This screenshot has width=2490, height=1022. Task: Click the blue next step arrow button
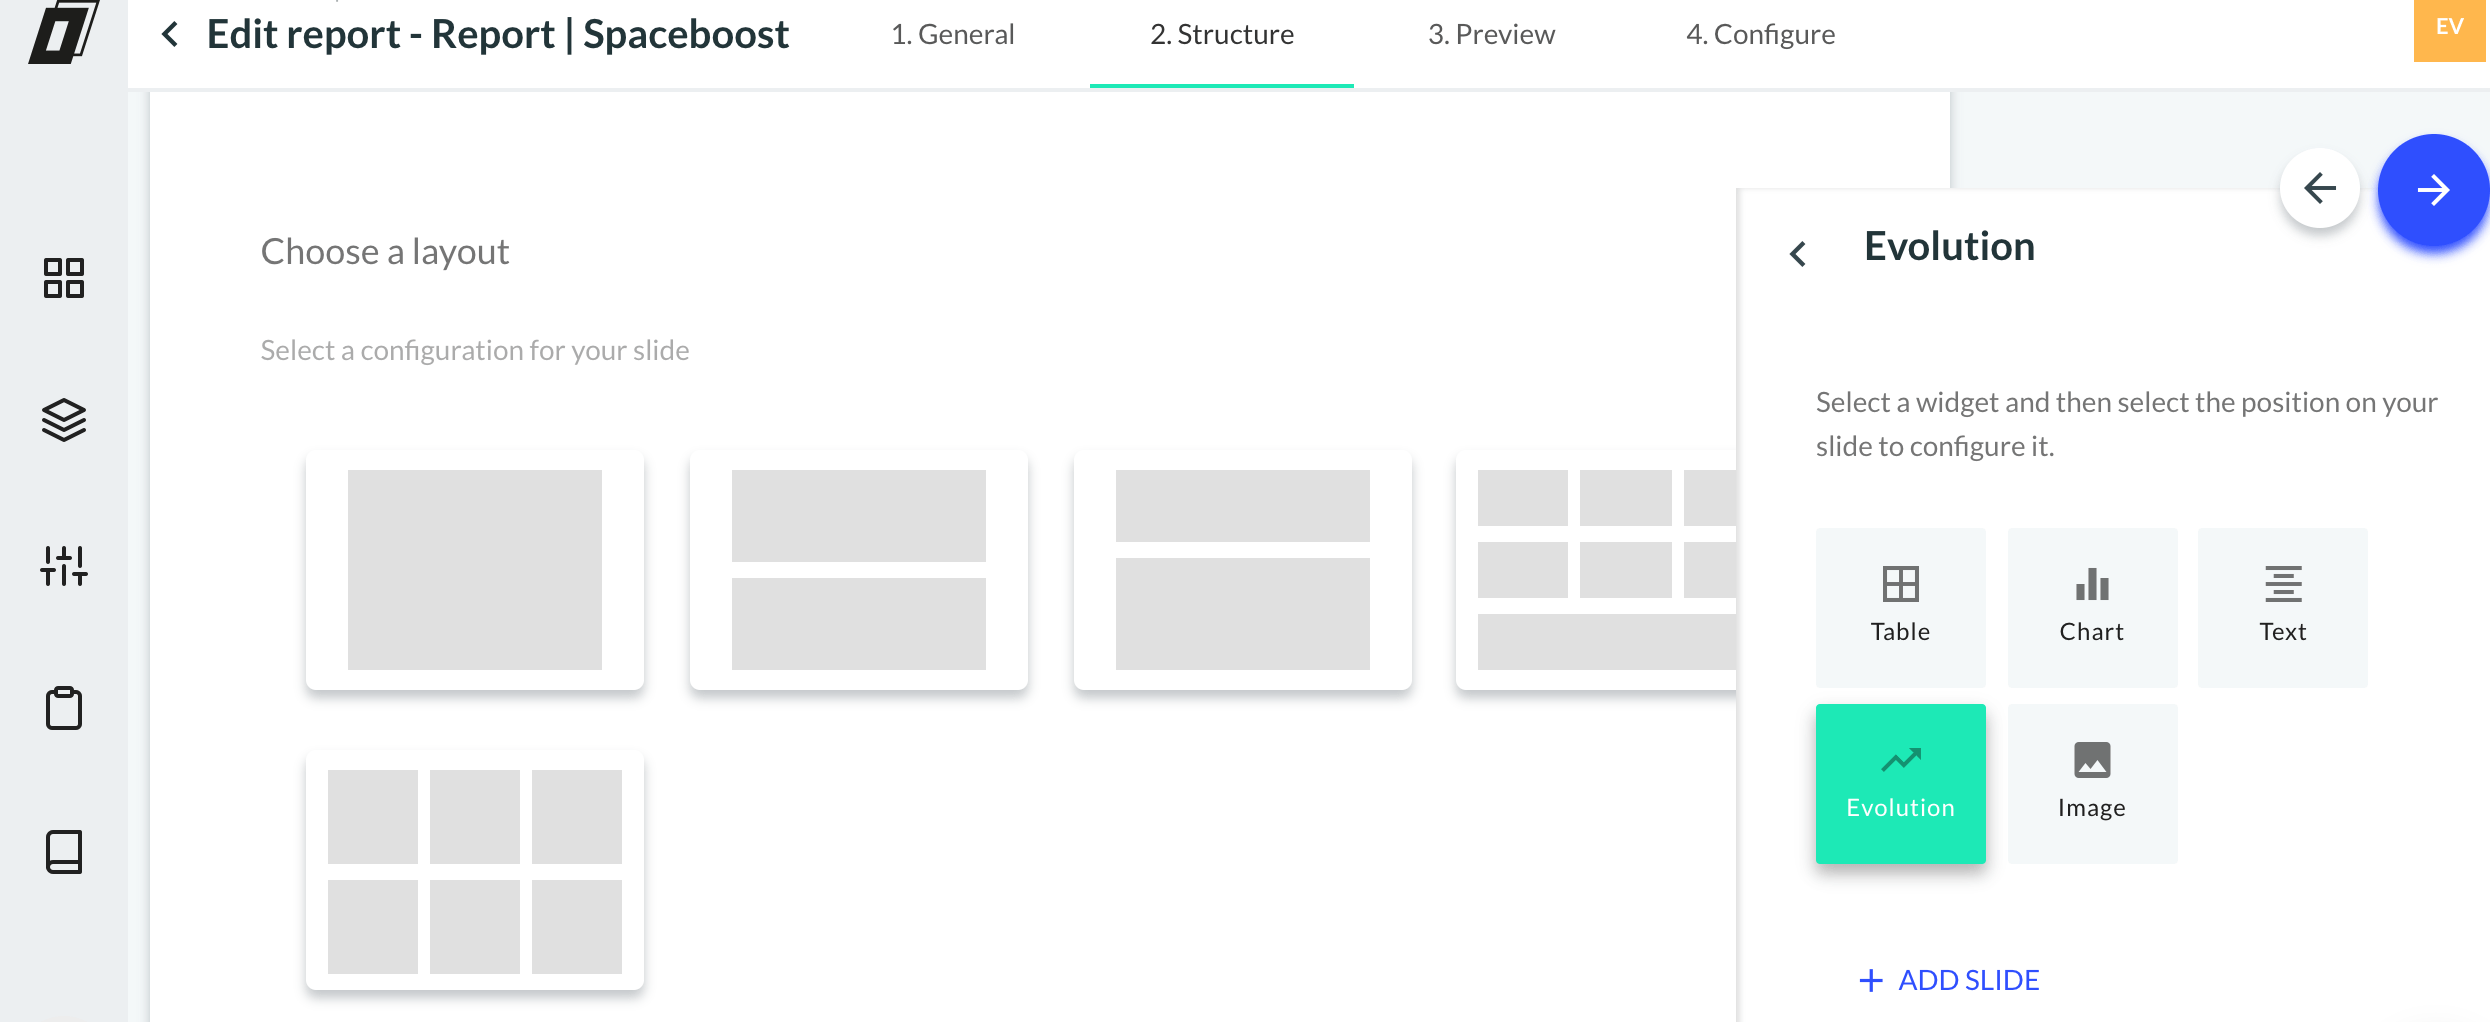(x=2433, y=190)
